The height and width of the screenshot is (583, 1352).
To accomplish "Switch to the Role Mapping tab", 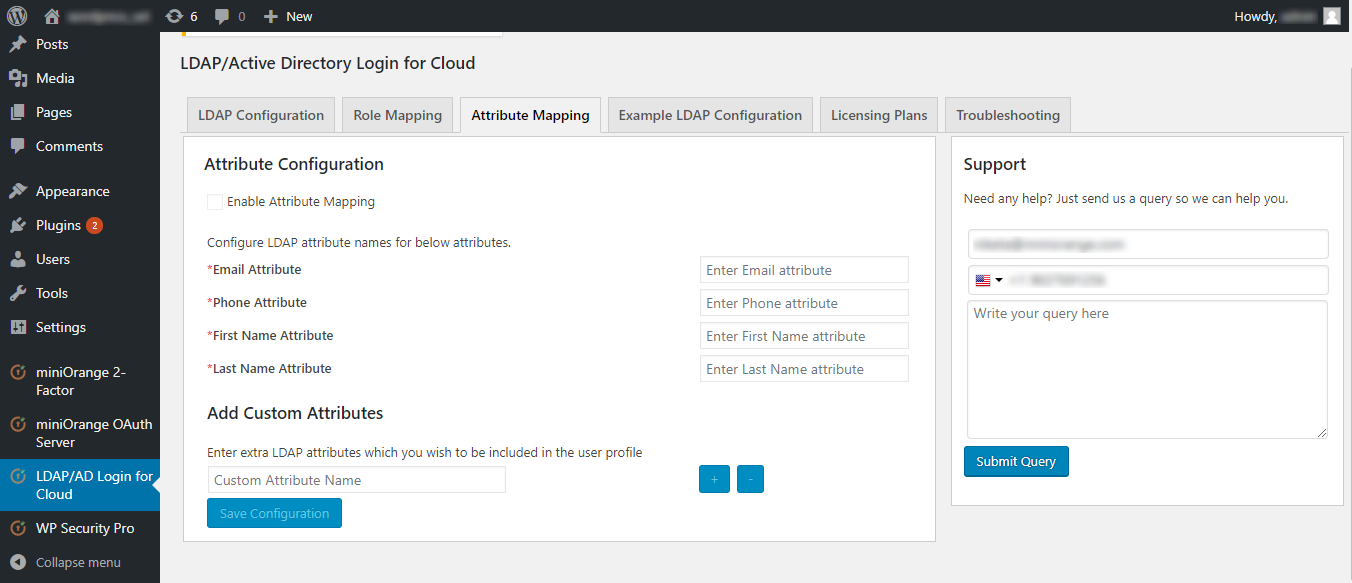I will [397, 114].
